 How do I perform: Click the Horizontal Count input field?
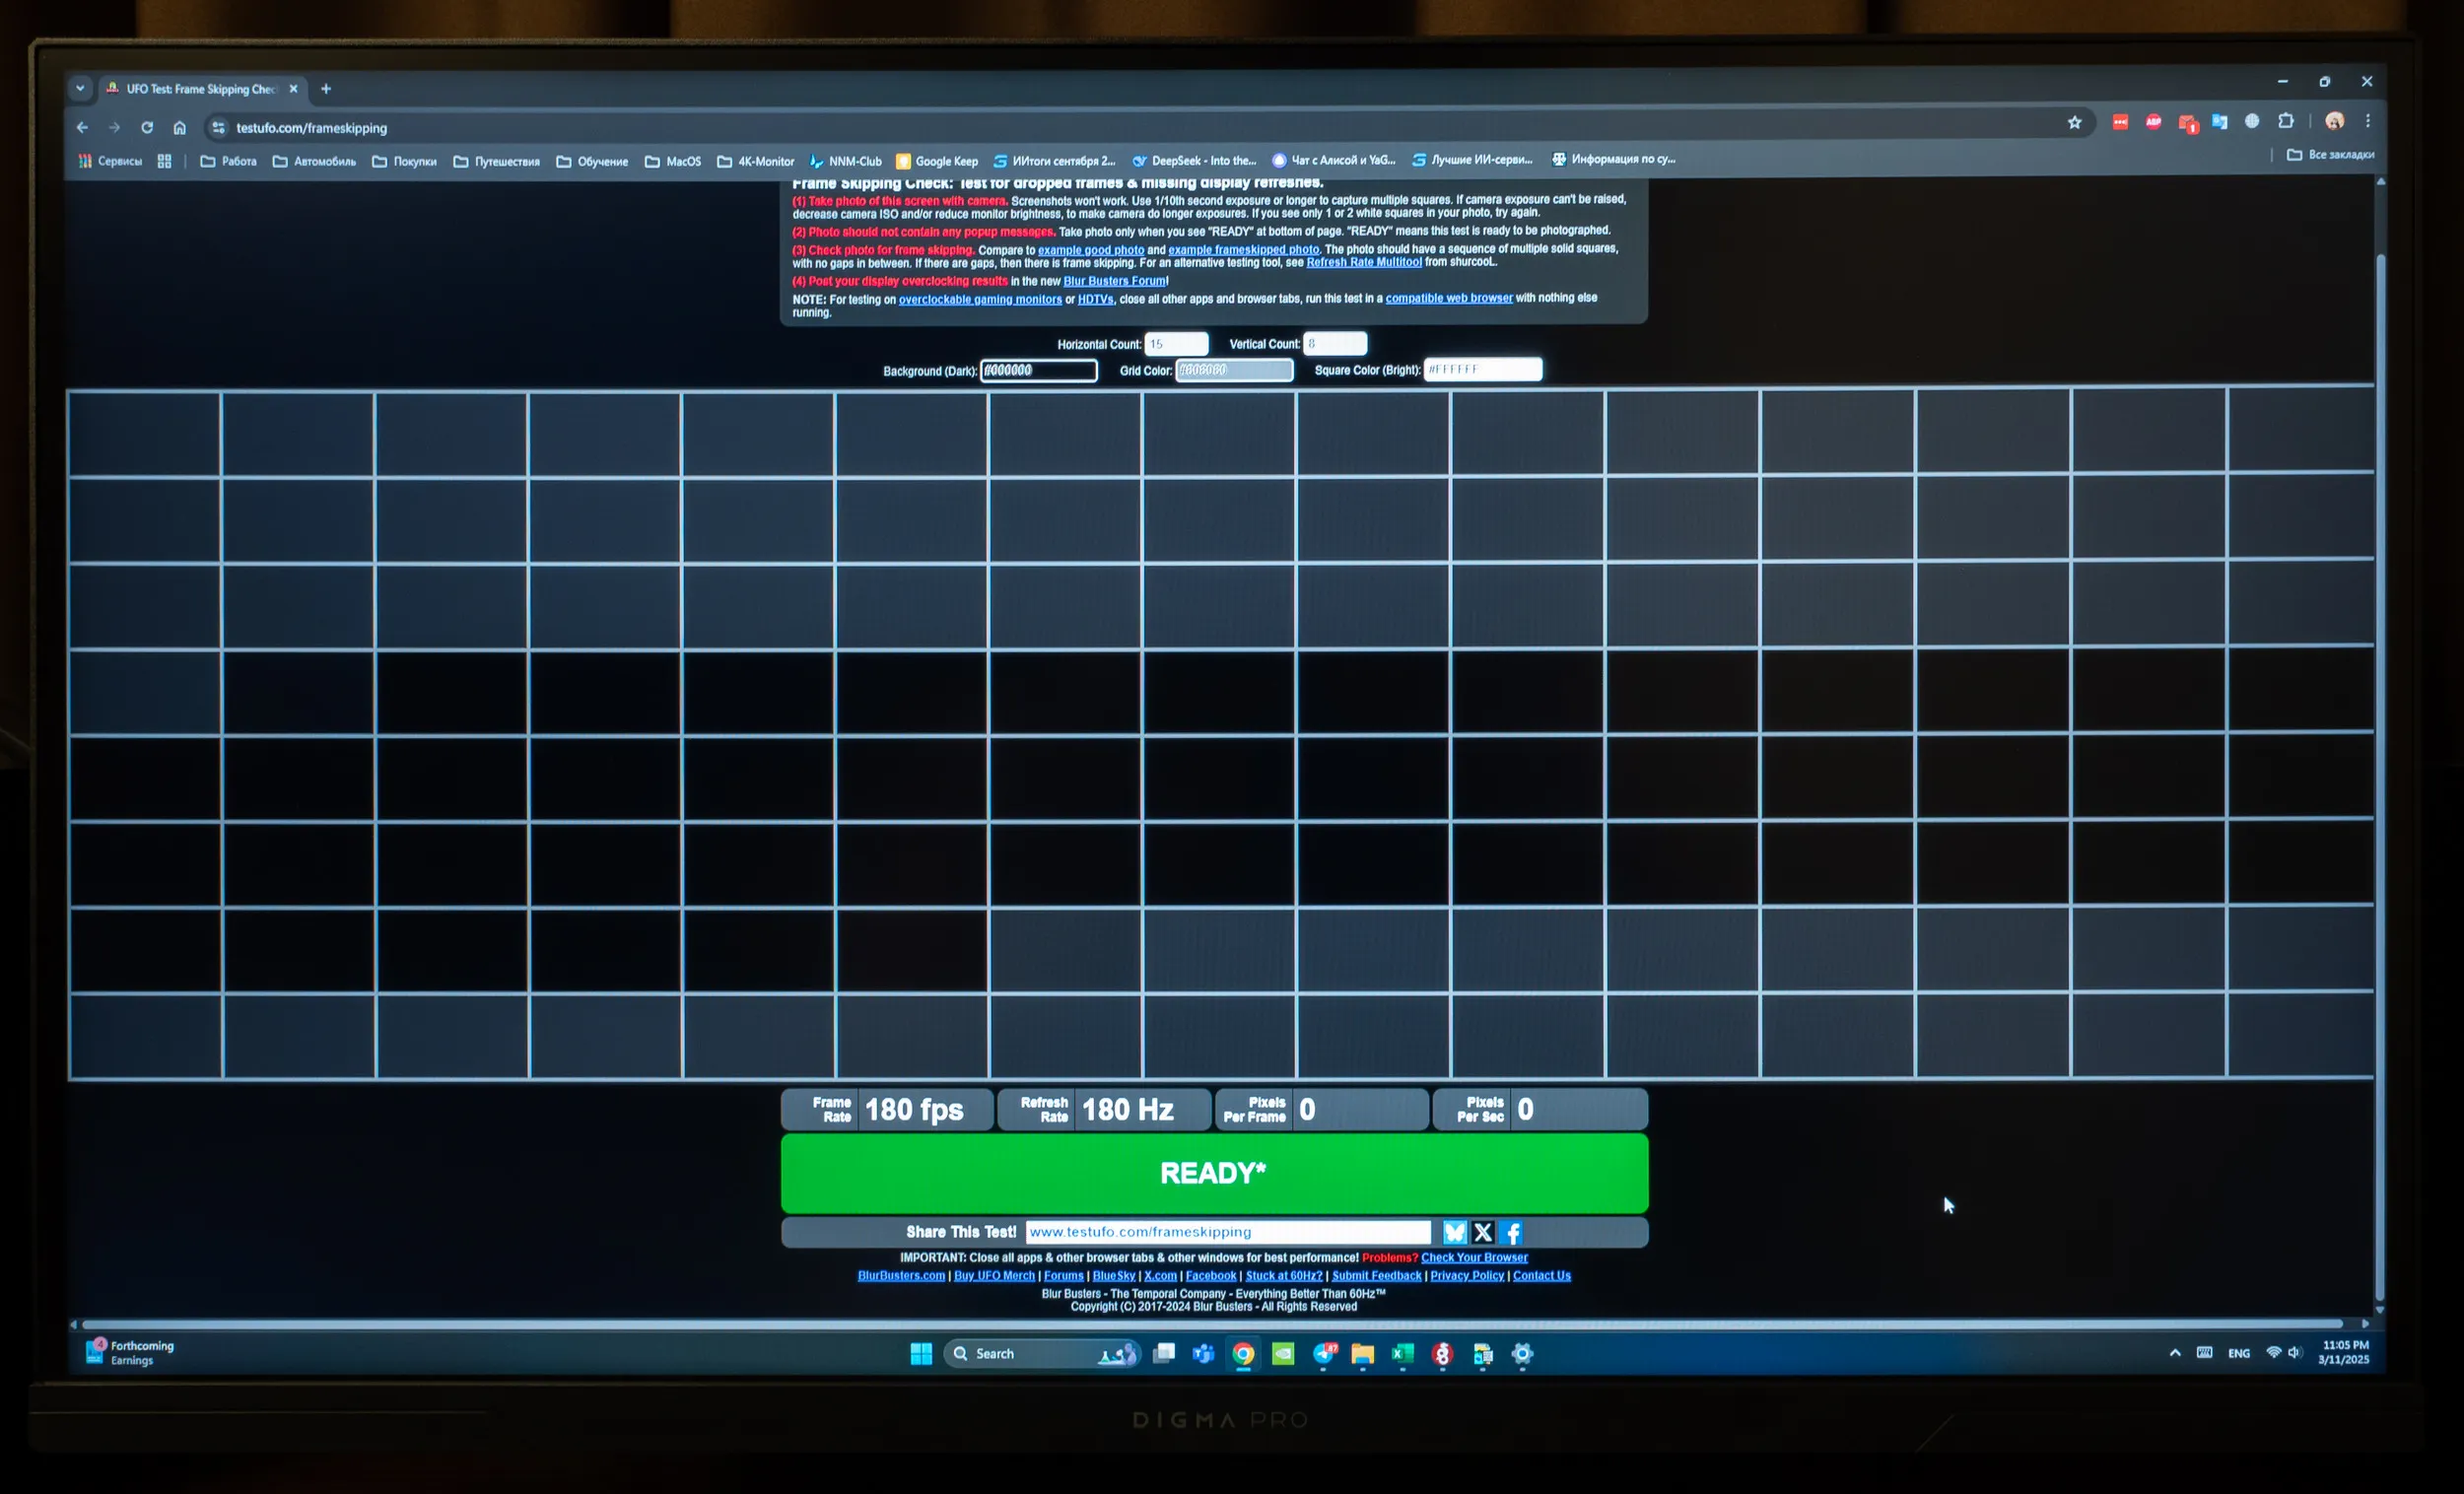click(1176, 344)
